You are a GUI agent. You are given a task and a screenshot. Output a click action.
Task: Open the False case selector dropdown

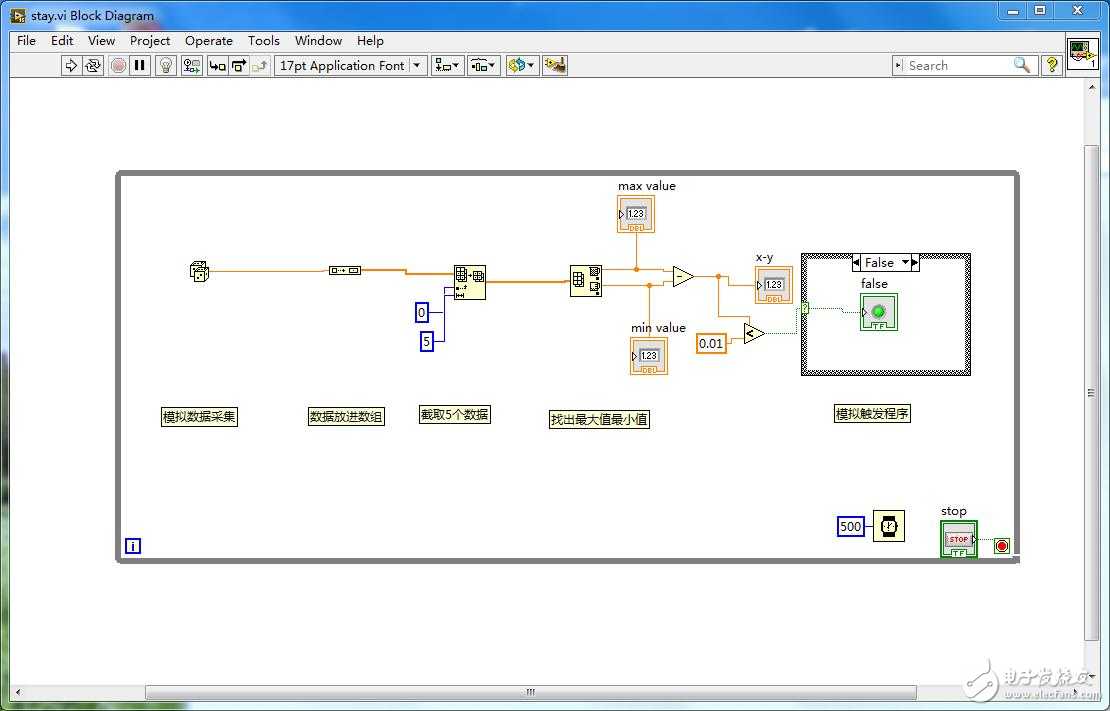(905, 263)
